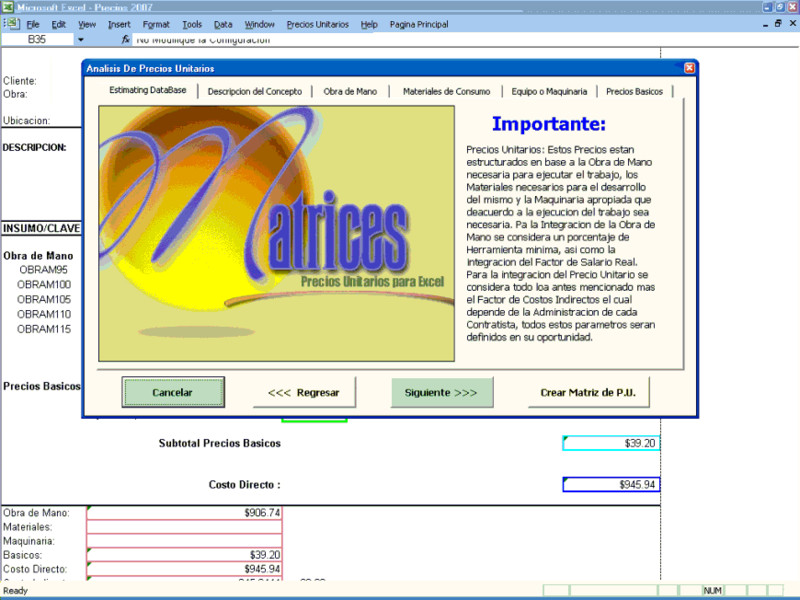Image resolution: width=800 pixels, height=600 pixels.
Task: Click the NUM indicator in status bar
Action: point(713,590)
